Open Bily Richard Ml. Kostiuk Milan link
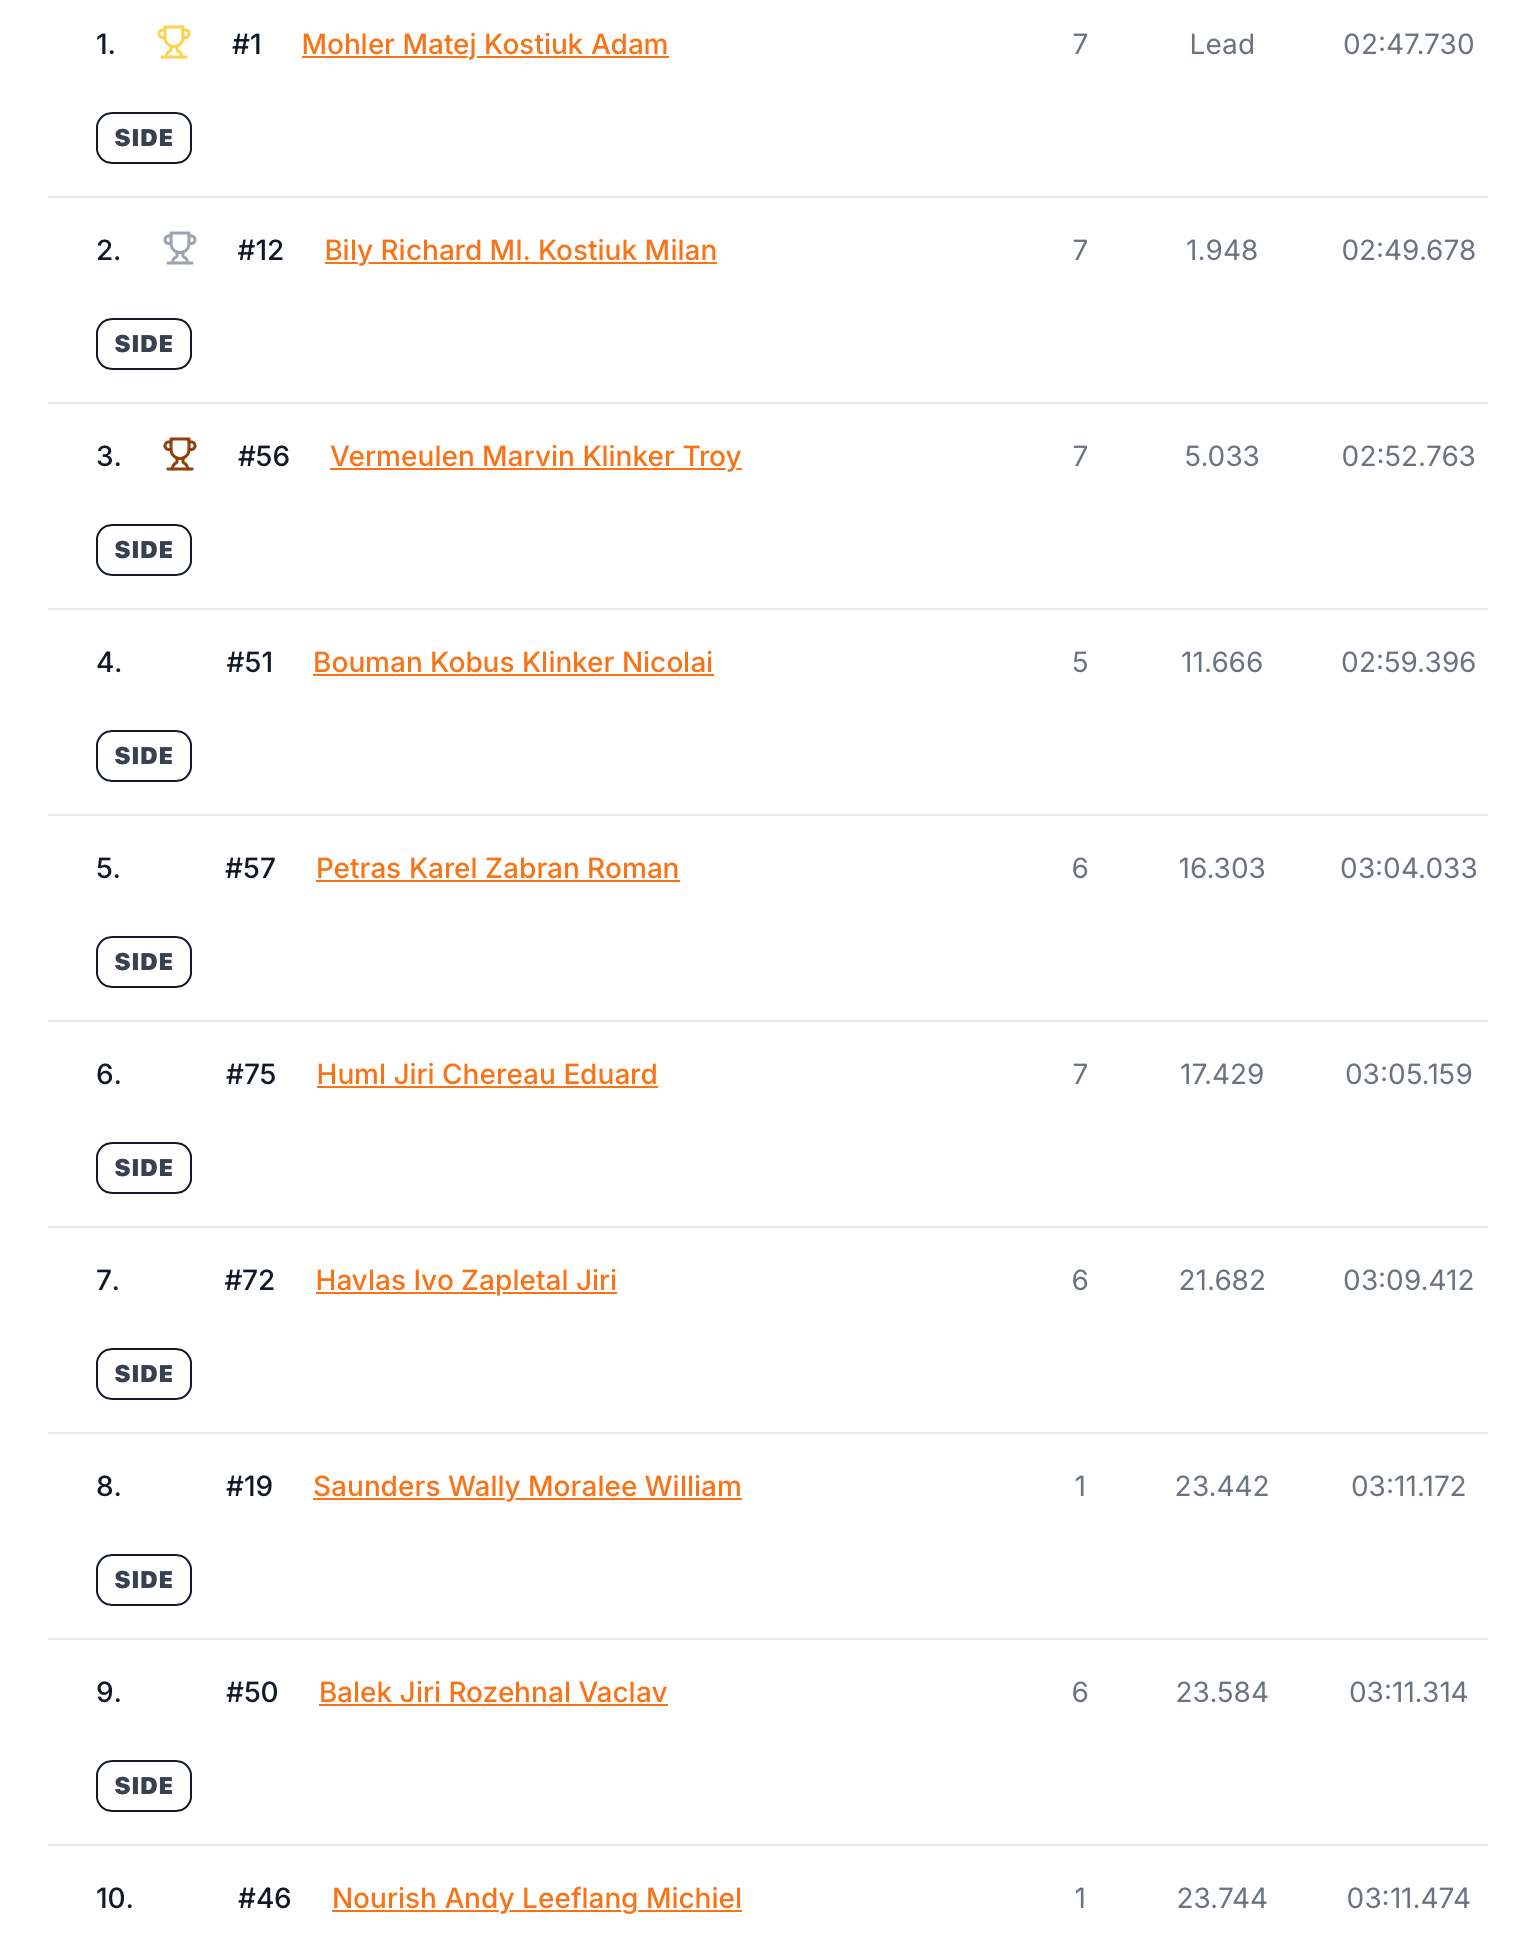This screenshot has width=1536, height=1960. [521, 251]
